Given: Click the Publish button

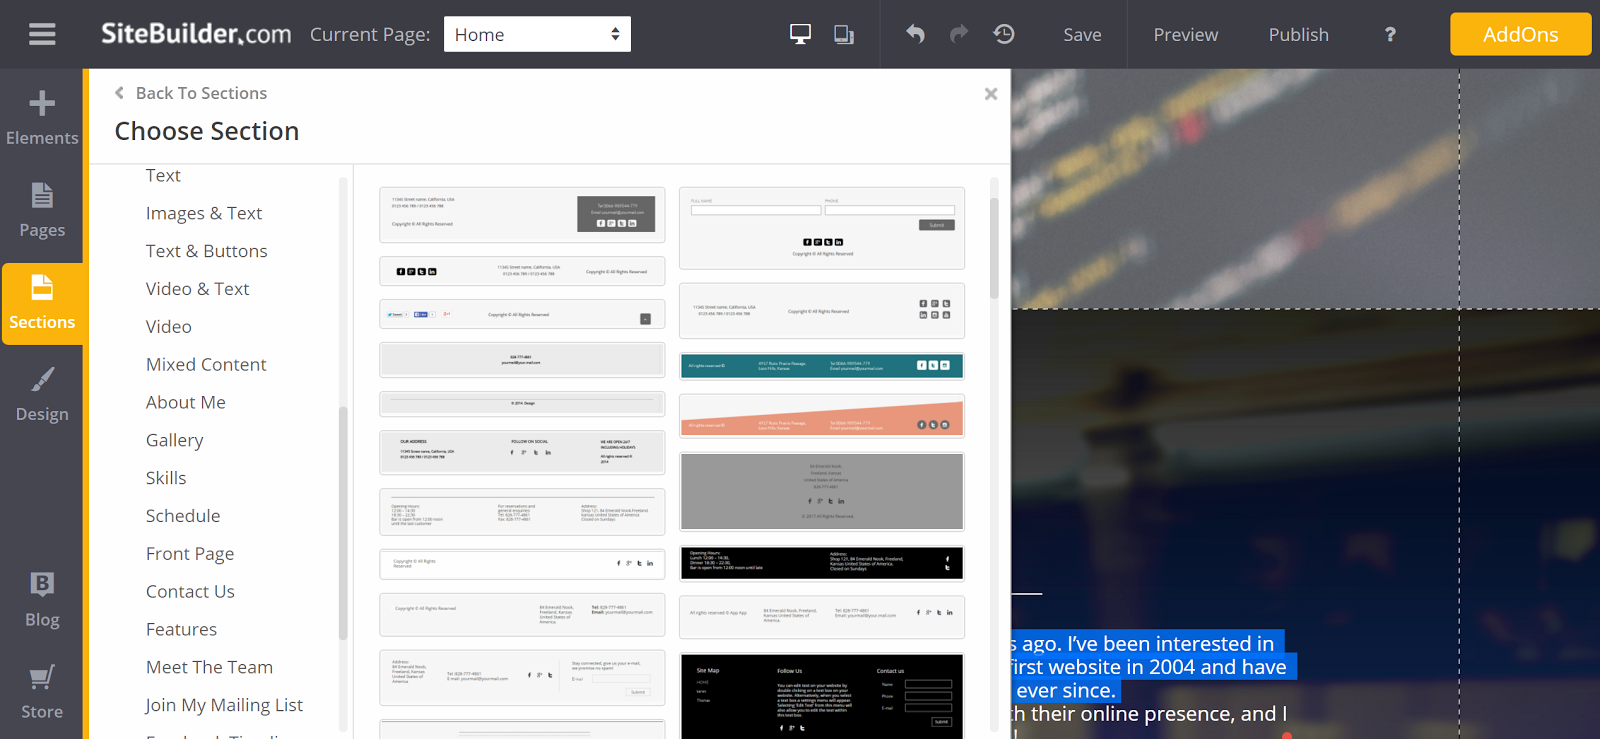Looking at the screenshot, I should pos(1299,34).
